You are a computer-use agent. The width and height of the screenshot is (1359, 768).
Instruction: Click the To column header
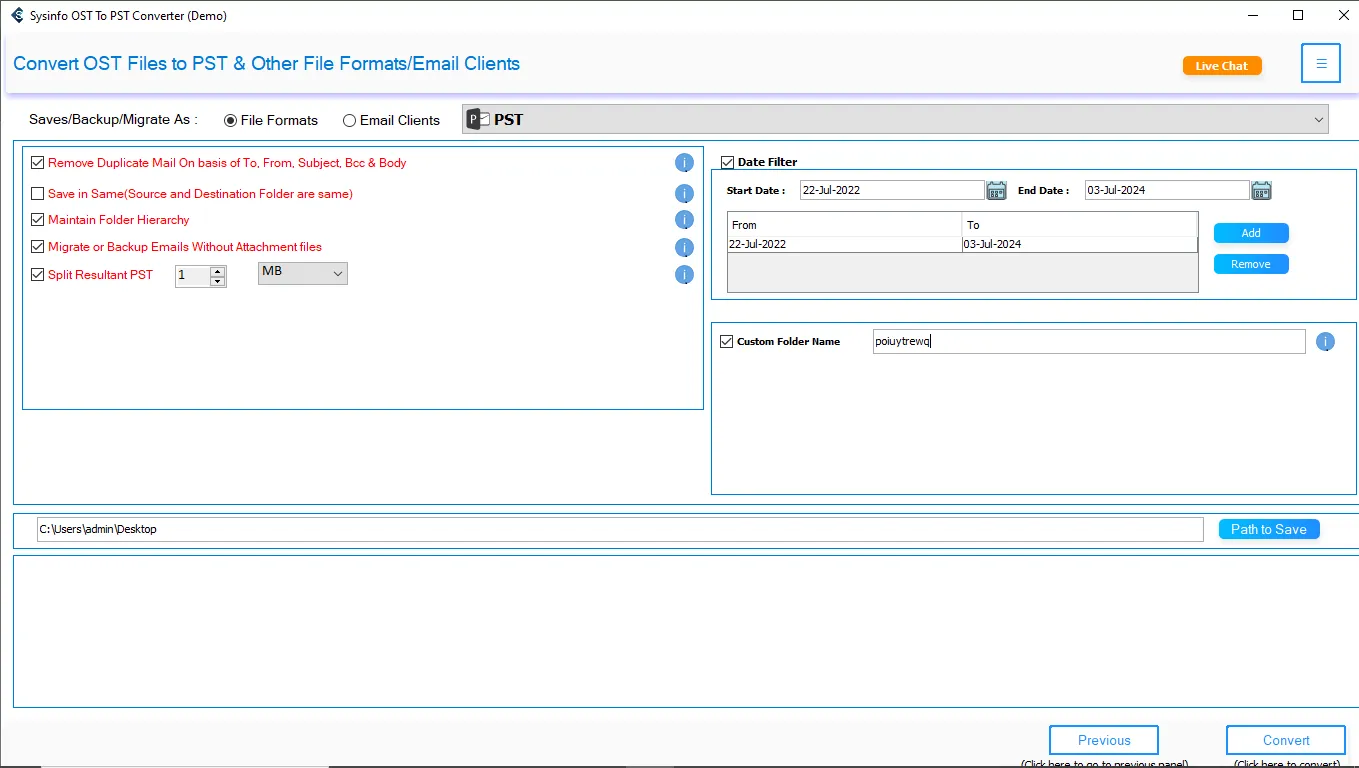coord(1080,225)
